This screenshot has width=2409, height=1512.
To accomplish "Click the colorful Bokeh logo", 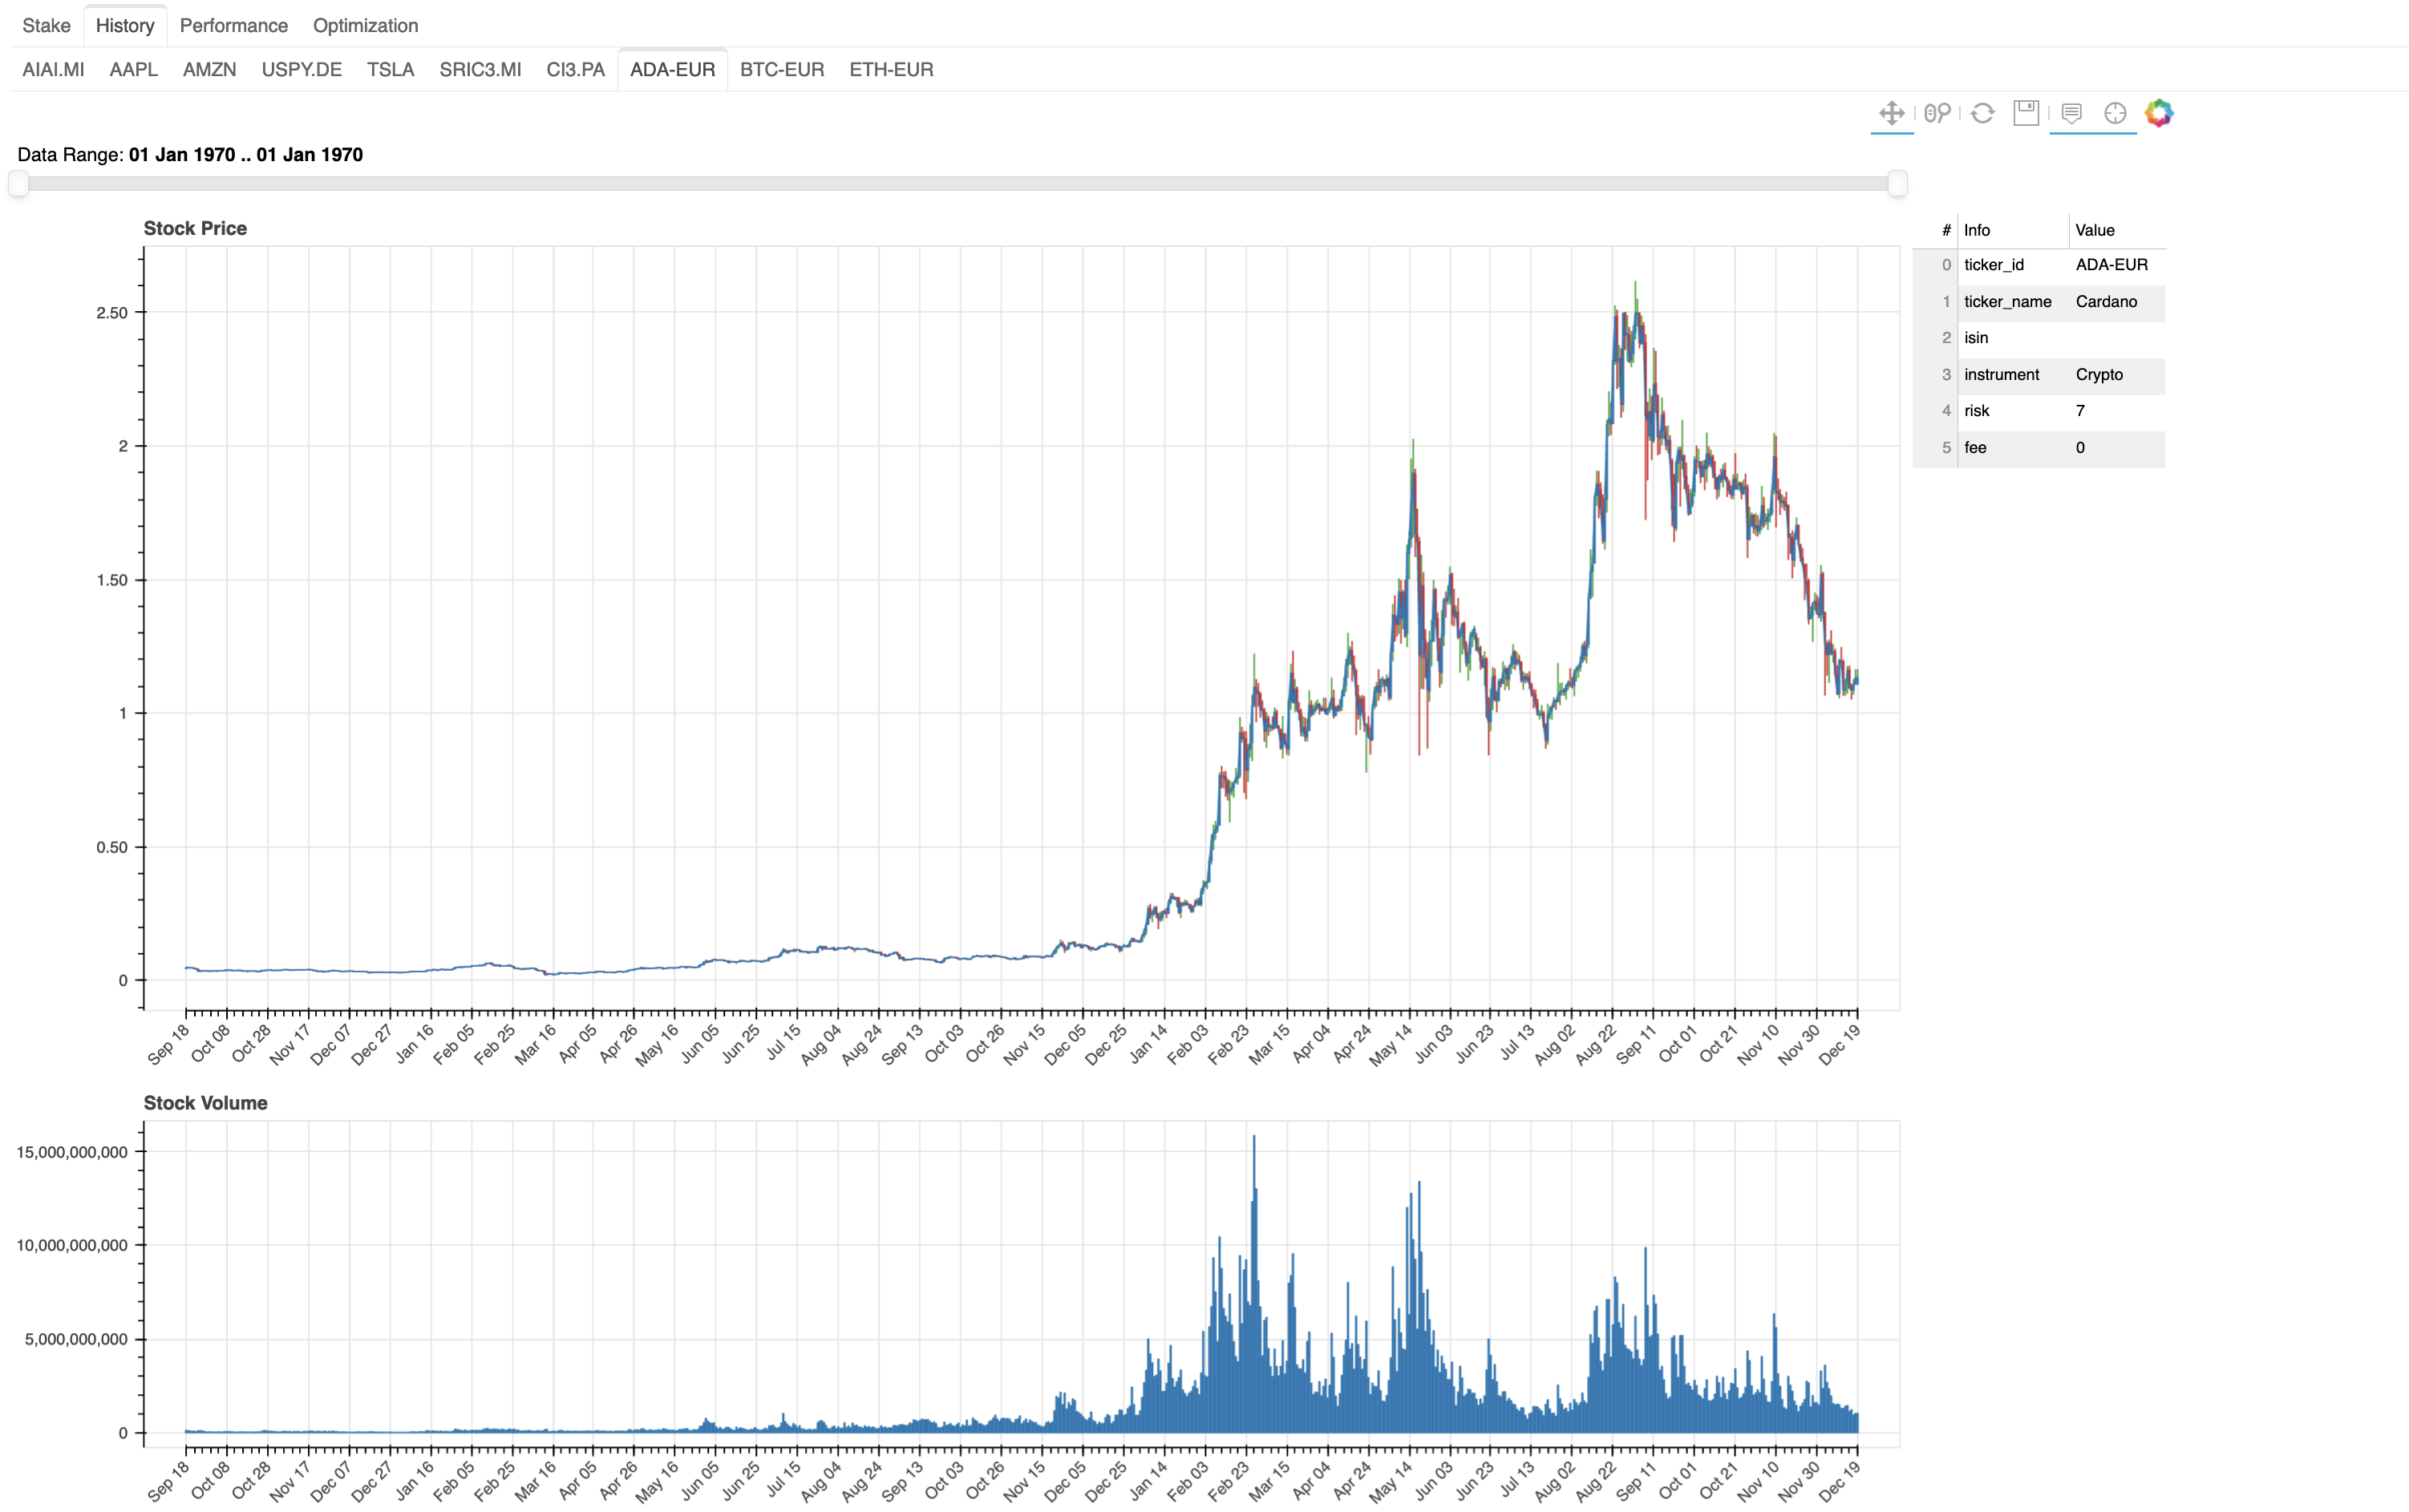I will [2159, 113].
